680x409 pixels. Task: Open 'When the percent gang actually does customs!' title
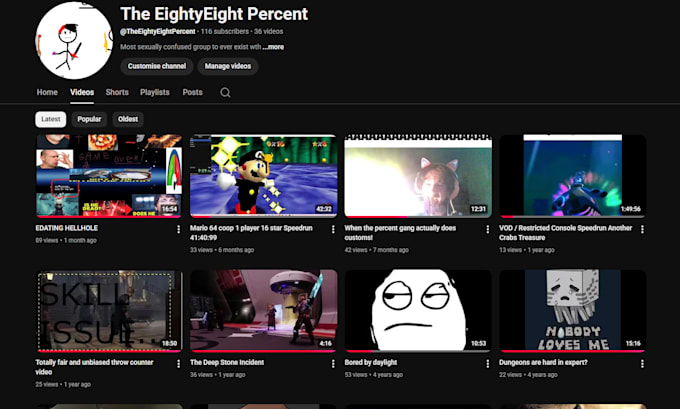[x=400, y=232]
